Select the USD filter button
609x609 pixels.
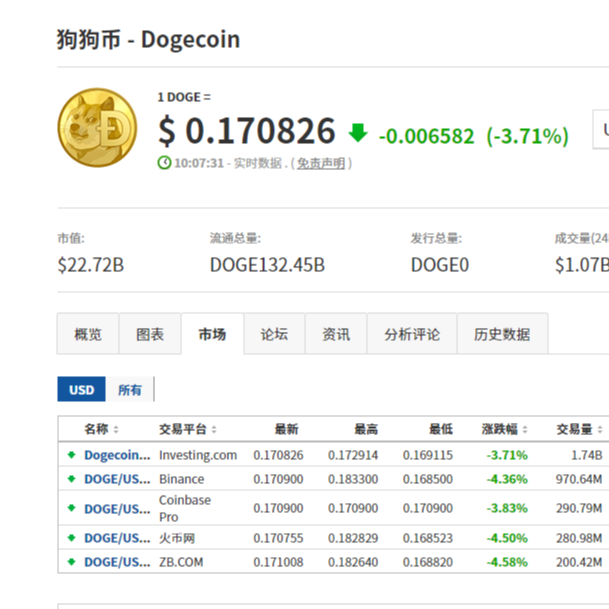pyautogui.click(x=81, y=389)
